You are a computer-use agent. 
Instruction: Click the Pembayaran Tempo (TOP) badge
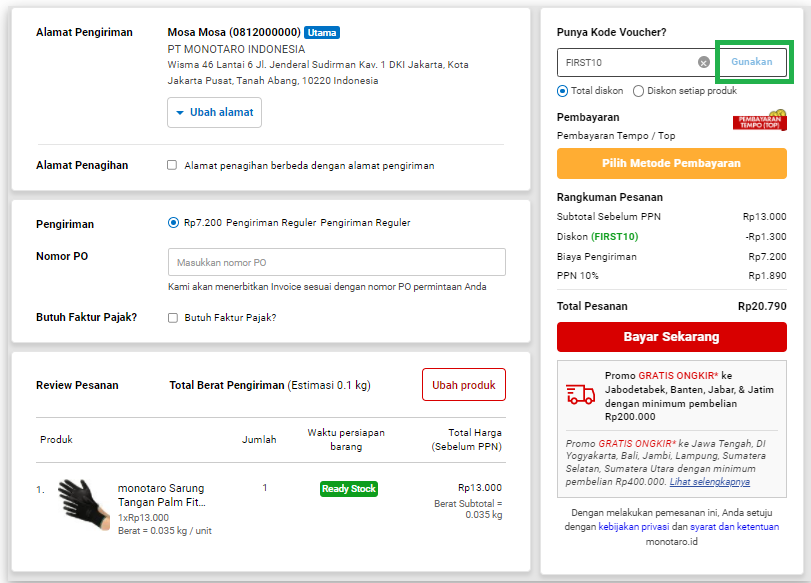[x=758, y=119]
